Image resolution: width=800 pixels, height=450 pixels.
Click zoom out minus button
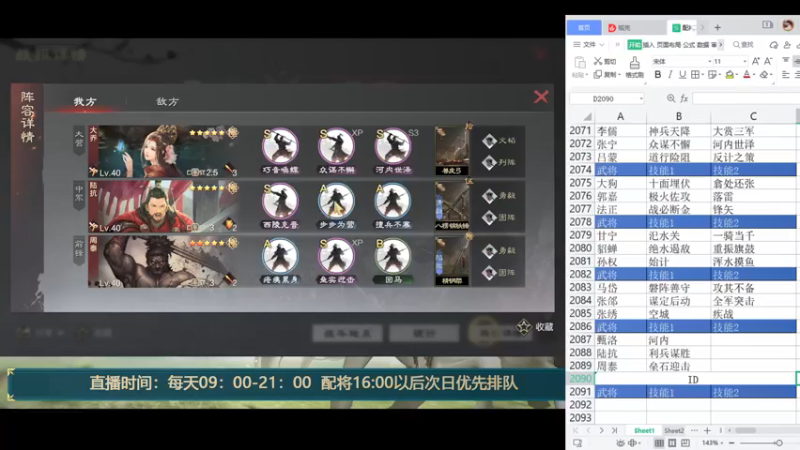click(x=732, y=443)
